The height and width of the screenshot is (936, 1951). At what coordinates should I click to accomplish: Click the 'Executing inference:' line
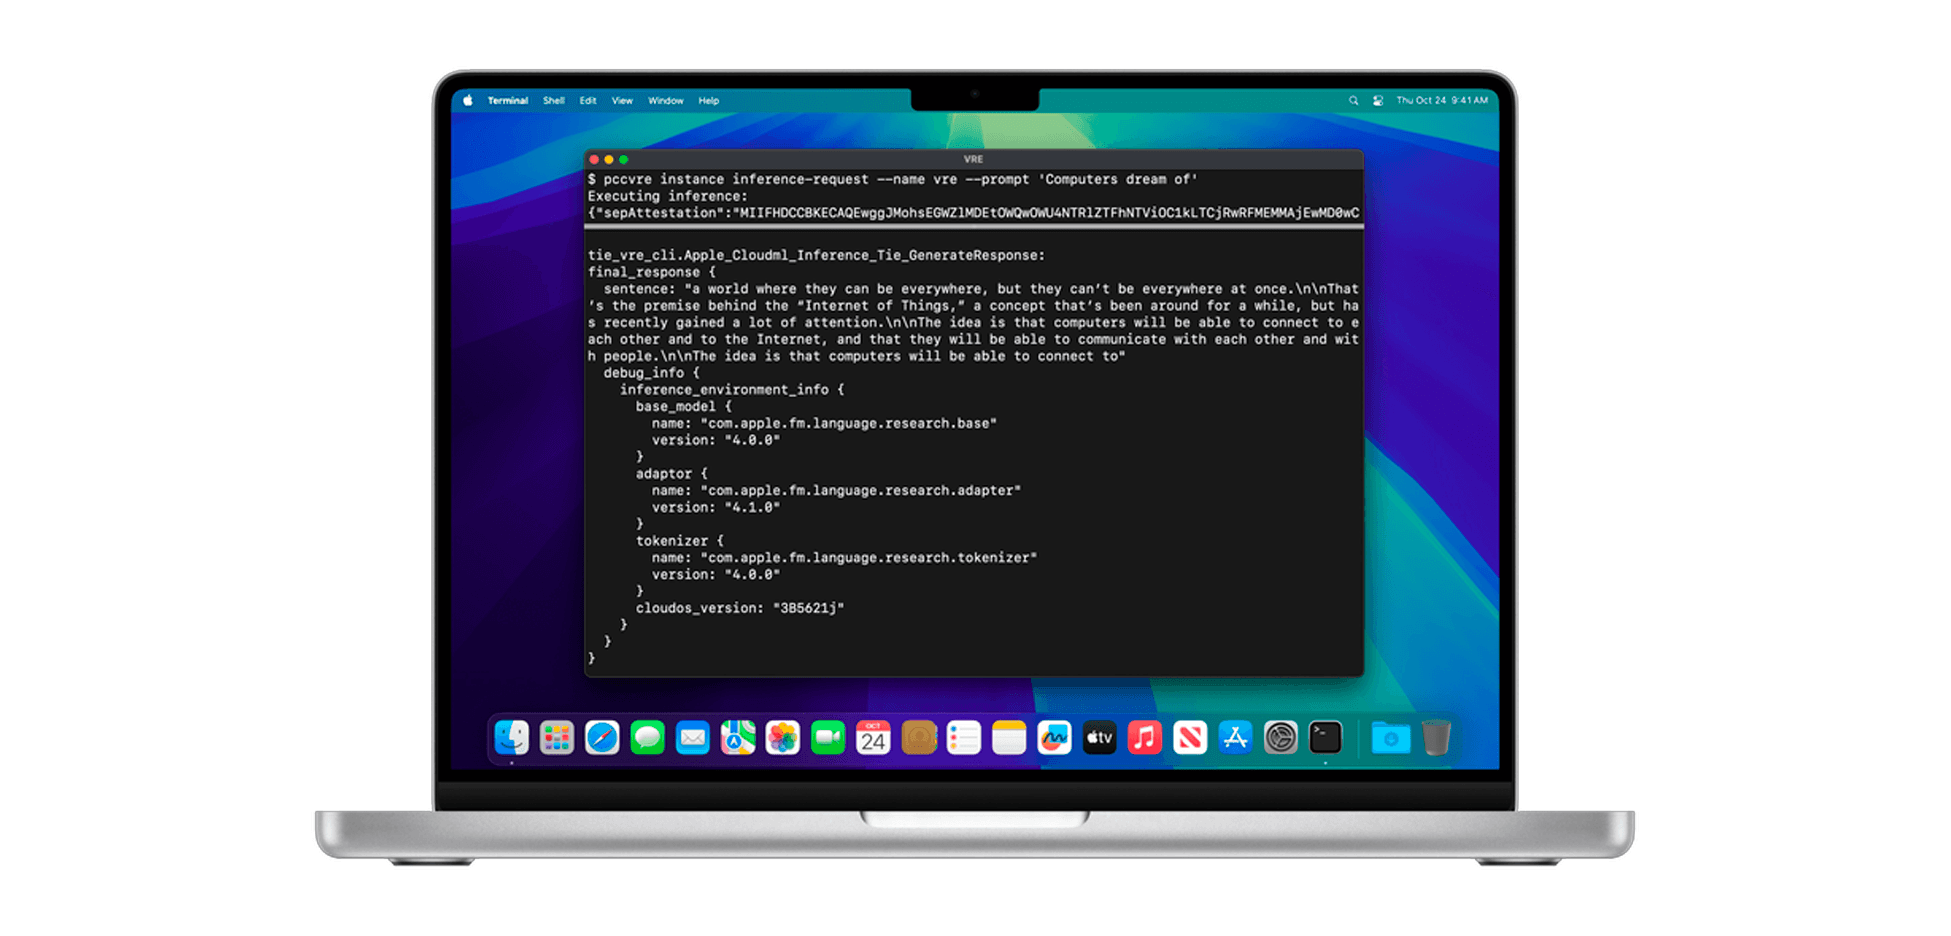[667, 197]
